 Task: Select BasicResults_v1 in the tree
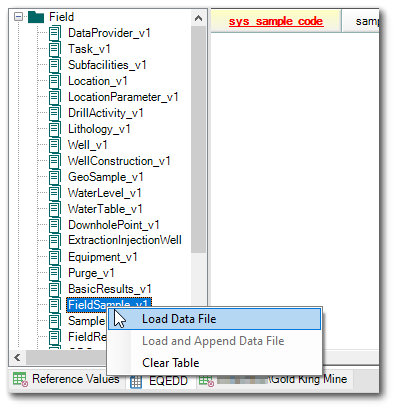[x=110, y=289]
